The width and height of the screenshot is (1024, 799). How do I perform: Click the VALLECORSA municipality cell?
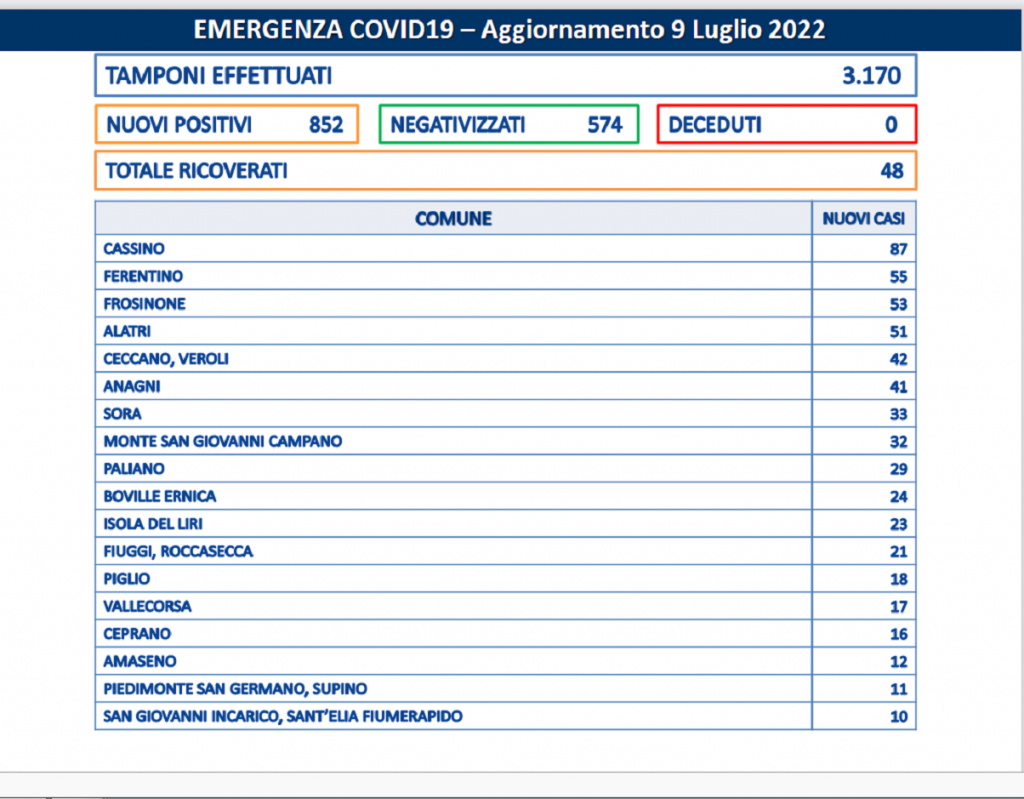point(147,606)
